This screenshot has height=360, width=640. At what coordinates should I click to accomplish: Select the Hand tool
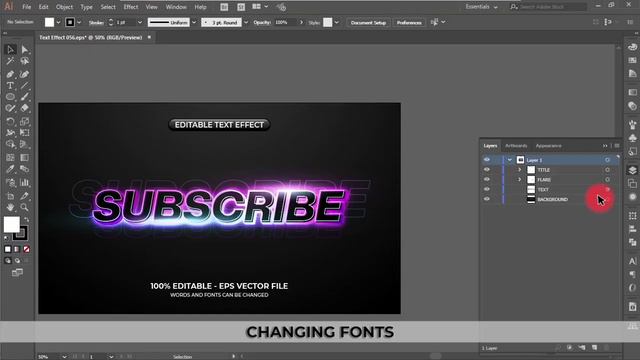tap(10, 207)
